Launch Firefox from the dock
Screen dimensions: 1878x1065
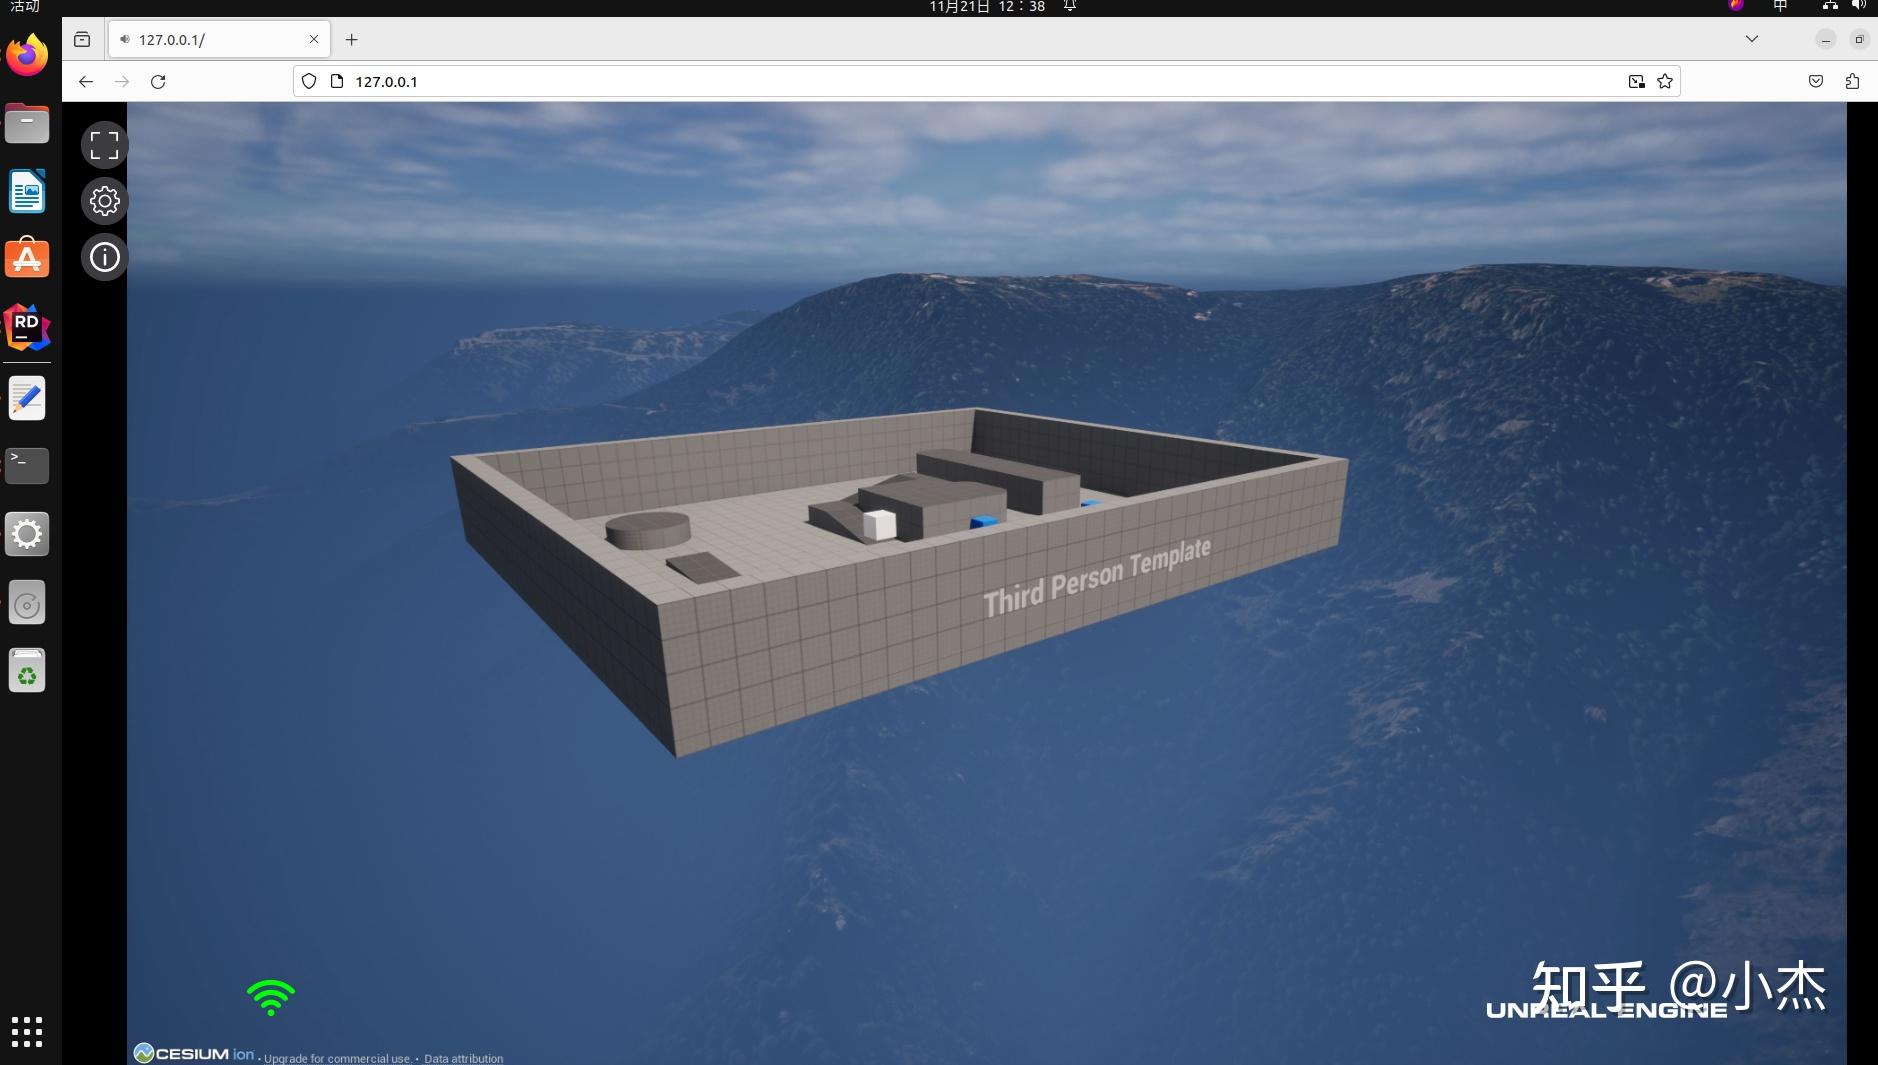coord(26,54)
